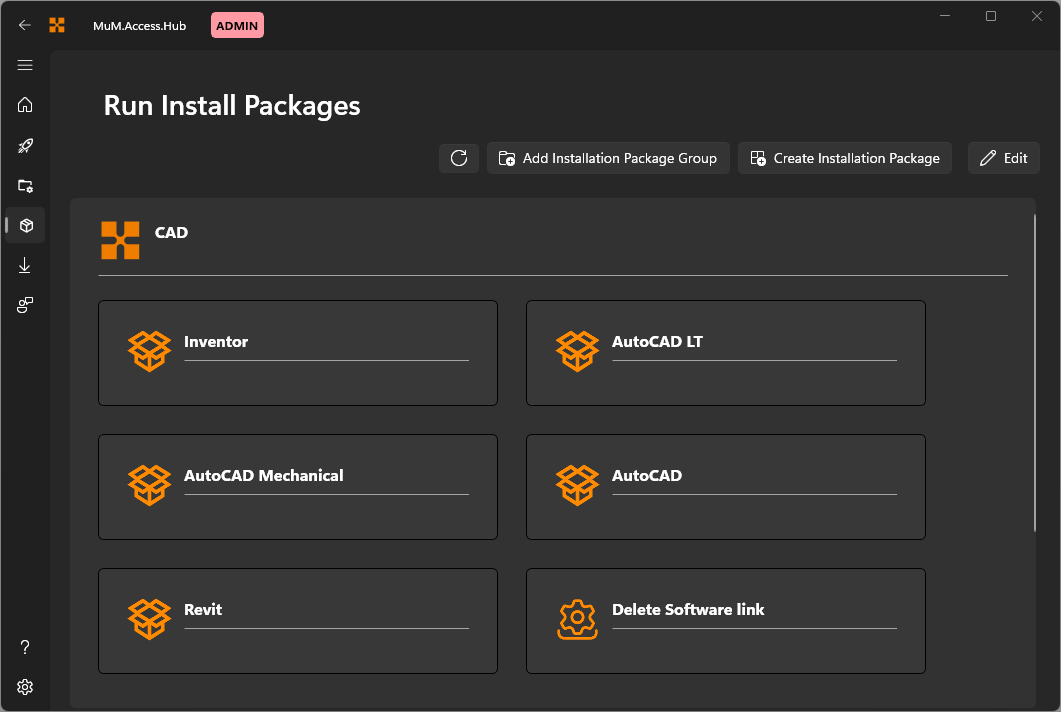Run the Inventor install package
The width and height of the screenshot is (1061, 712).
click(298, 353)
